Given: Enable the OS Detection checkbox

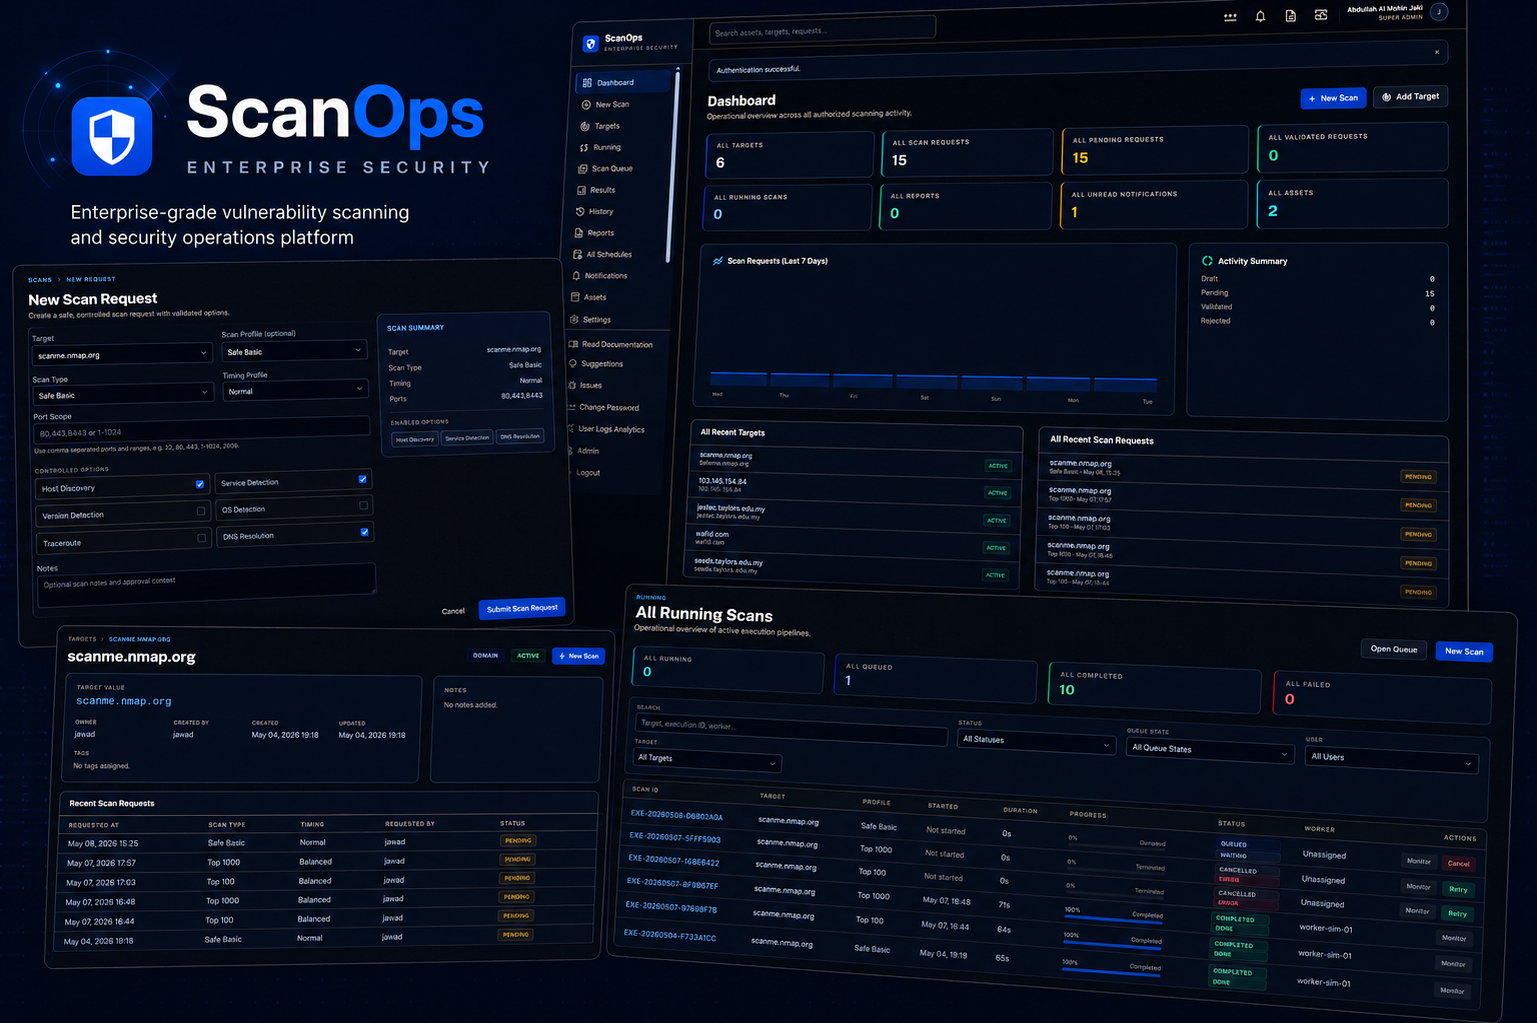Looking at the screenshot, I should [x=364, y=505].
